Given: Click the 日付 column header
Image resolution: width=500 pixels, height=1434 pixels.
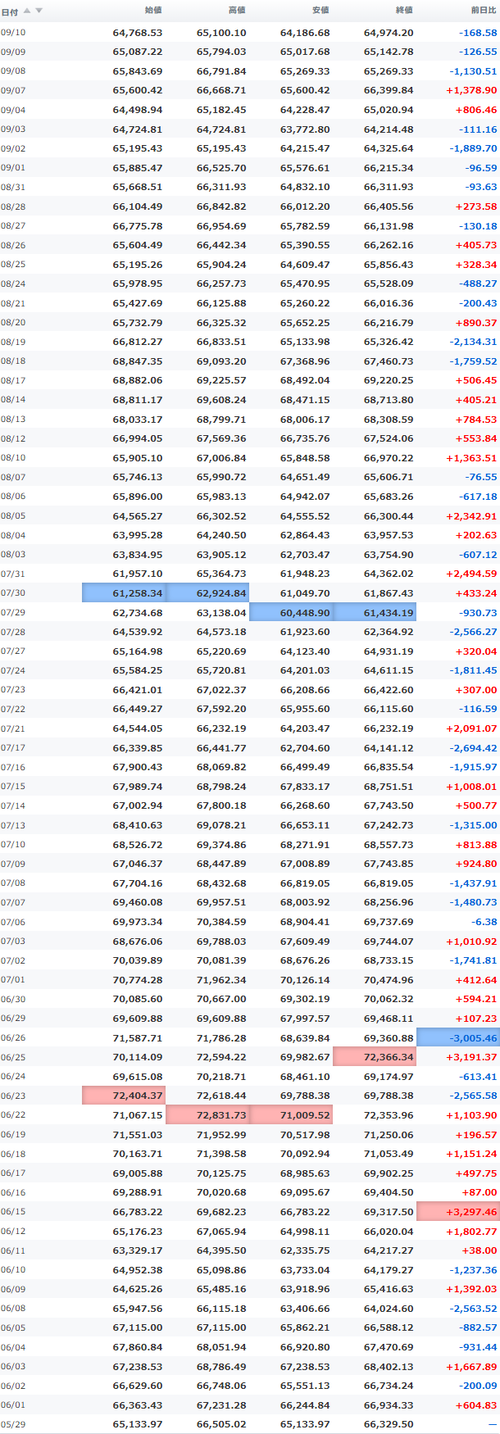Looking at the screenshot, I should click(10, 10).
